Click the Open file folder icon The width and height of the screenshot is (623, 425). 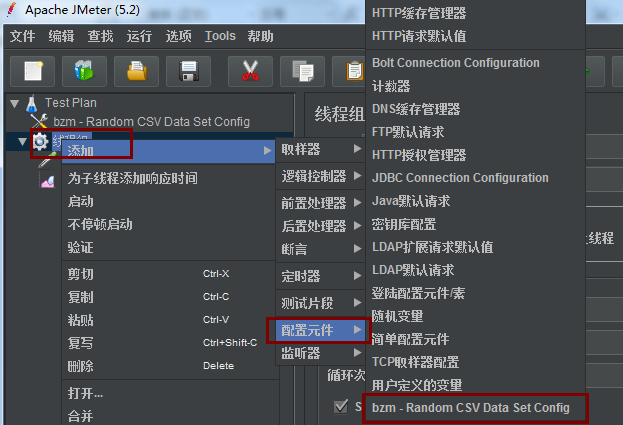coord(136,71)
